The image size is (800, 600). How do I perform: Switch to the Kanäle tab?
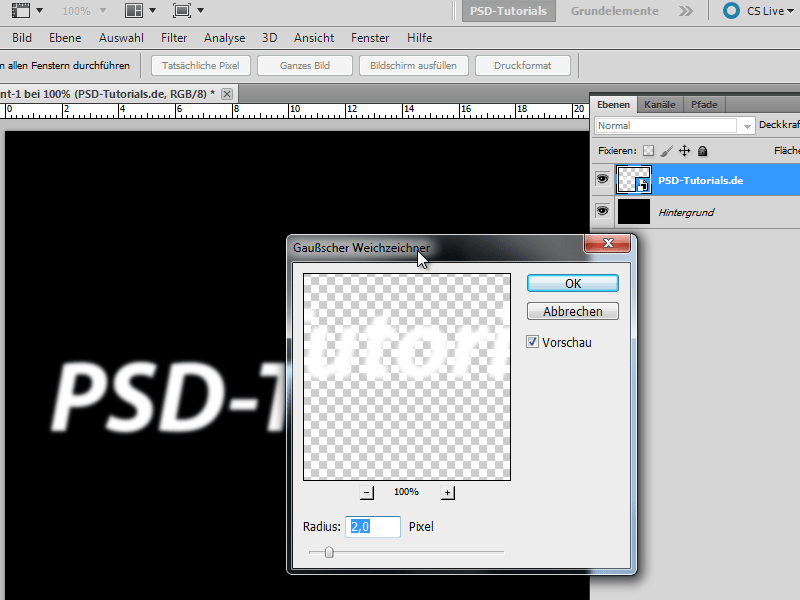pyautogui.click(x=660, y=105)
